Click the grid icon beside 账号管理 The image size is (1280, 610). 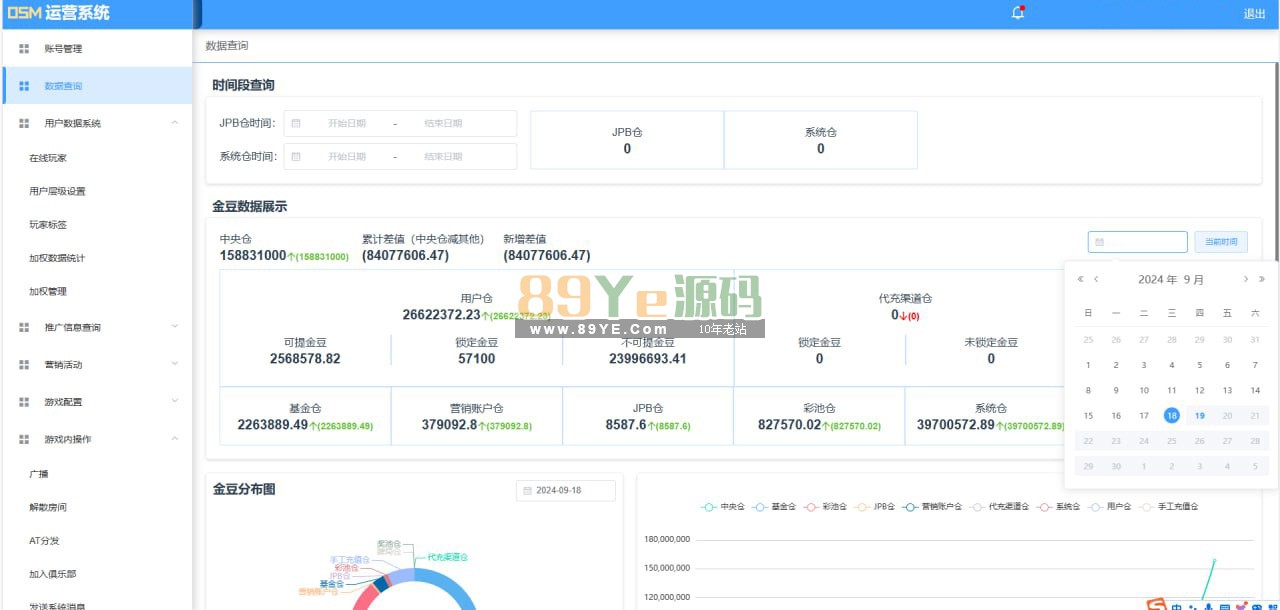[24, 48]
